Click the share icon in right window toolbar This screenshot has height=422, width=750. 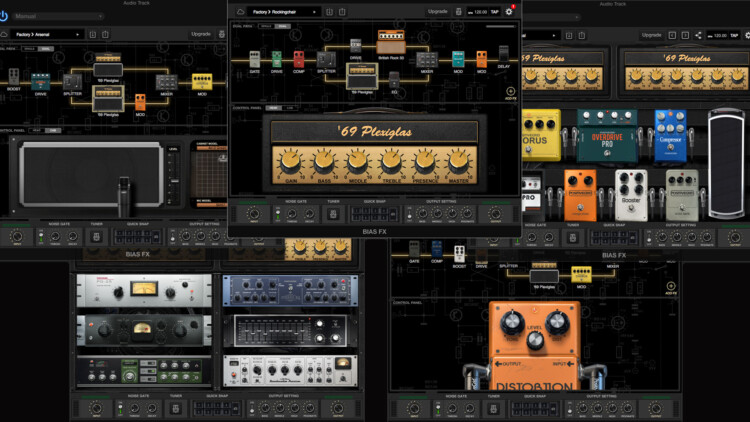click(x=698, y=35)
